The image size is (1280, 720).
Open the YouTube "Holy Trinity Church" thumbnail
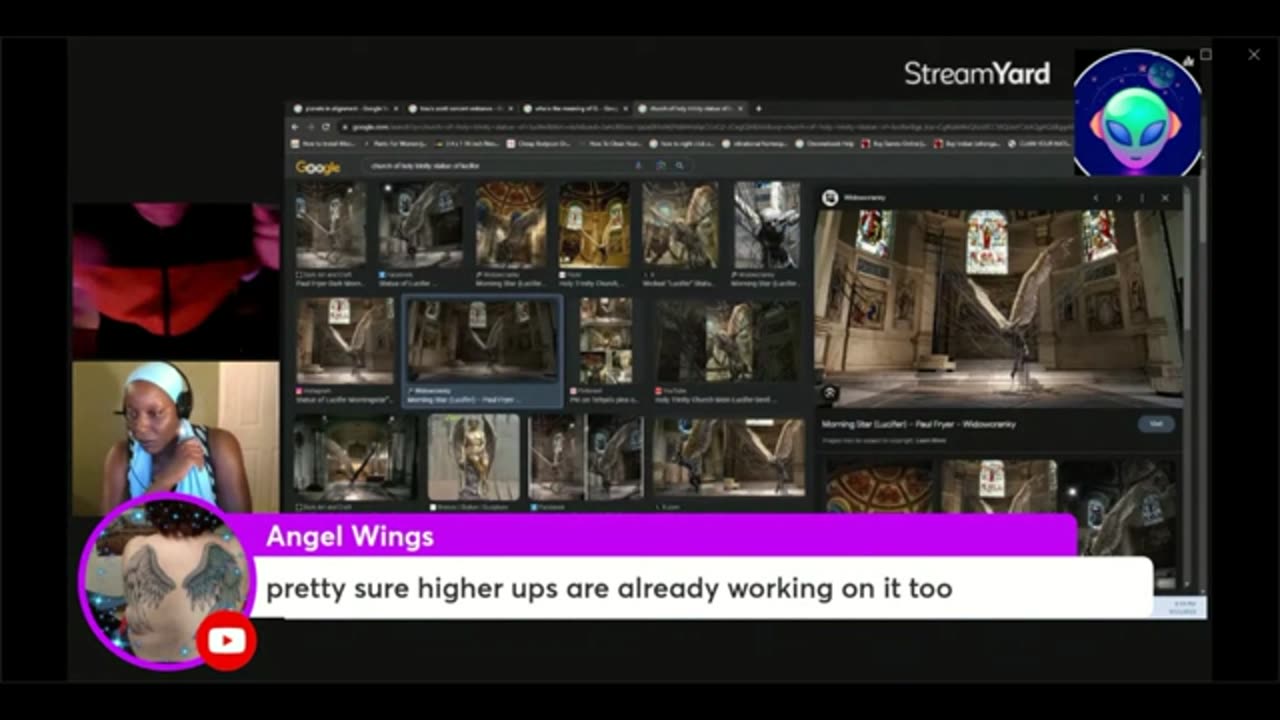coord(727,341)
